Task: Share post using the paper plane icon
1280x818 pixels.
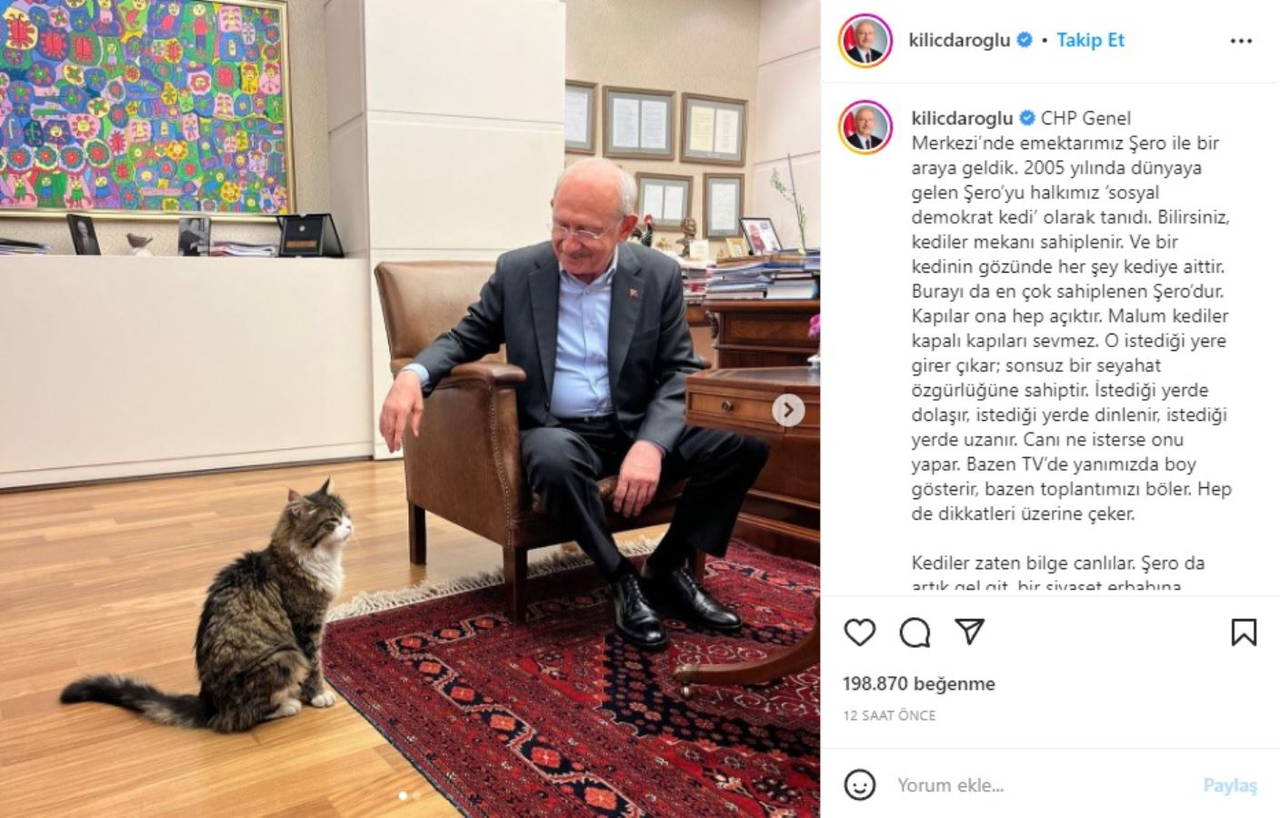Action: tap(969, 632)
